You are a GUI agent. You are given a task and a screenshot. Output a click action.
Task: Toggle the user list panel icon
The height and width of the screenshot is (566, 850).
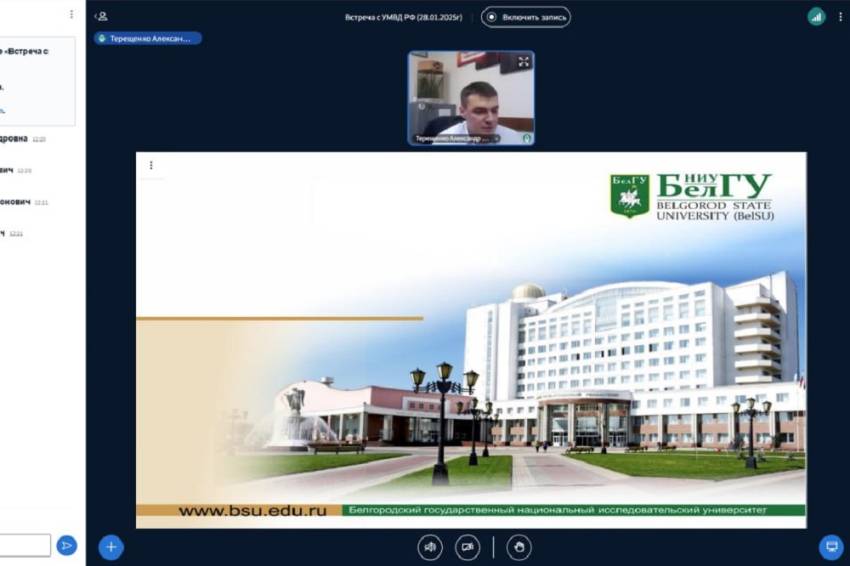[x=101, y=16]
